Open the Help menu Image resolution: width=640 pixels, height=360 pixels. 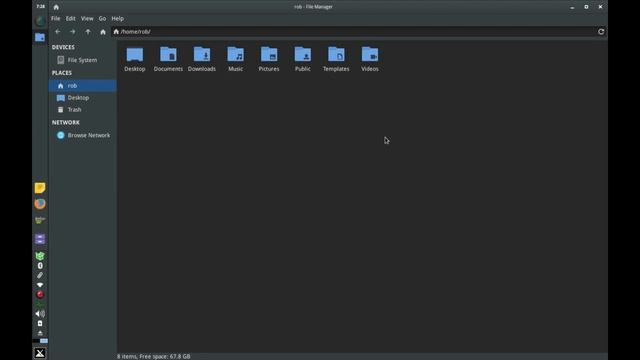coord(118,18)
